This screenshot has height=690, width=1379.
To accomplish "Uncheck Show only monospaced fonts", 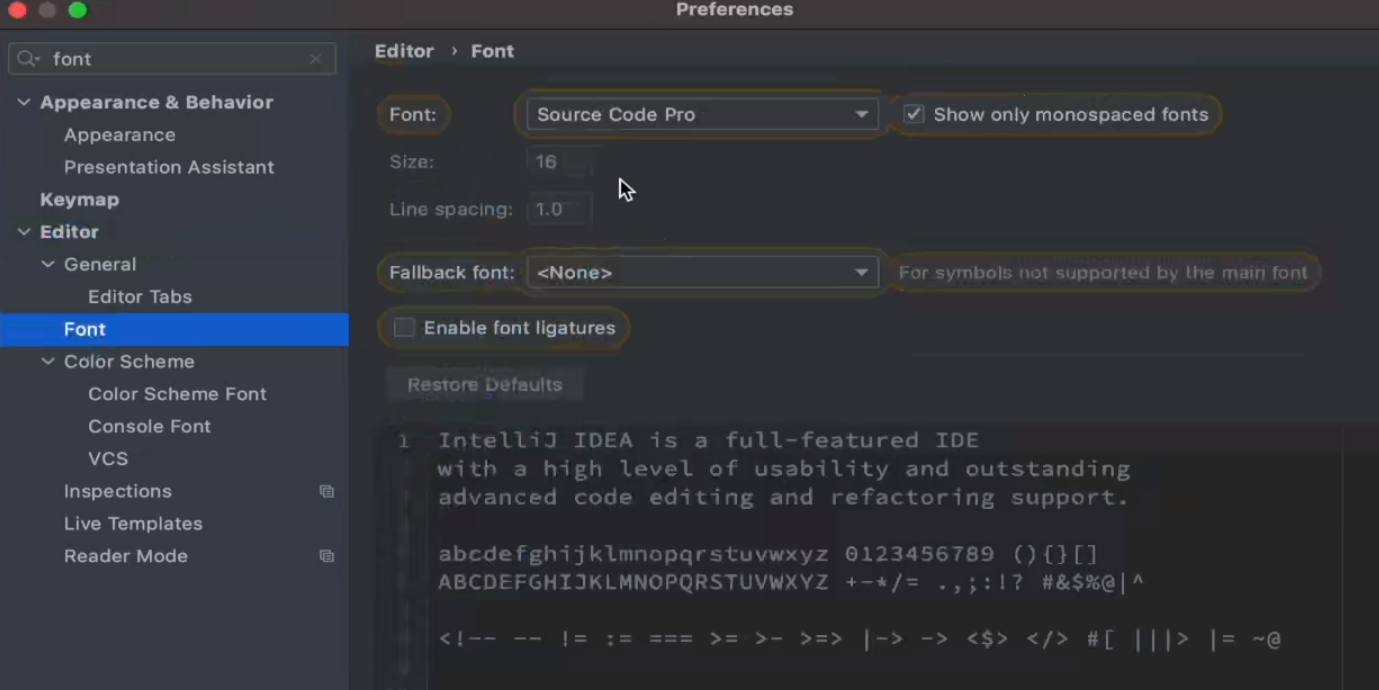I will click(914, 114).
